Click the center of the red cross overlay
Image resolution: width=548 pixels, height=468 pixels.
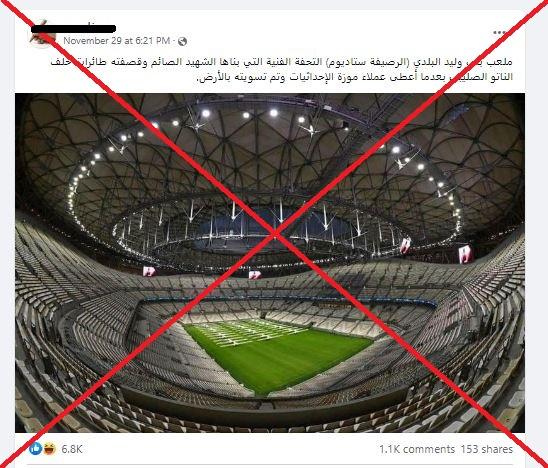[x=275, y=233]
